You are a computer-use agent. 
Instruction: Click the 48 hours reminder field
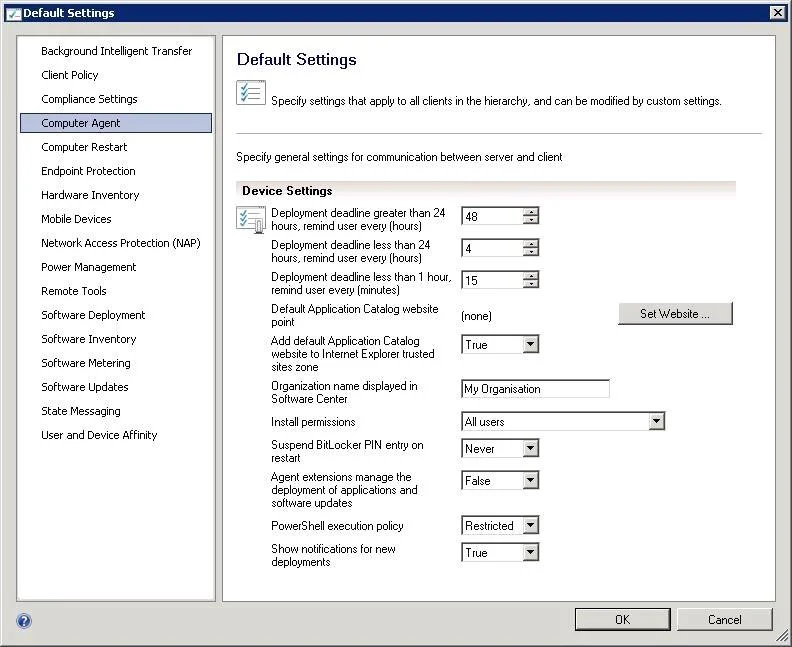(x=492, y=216)
